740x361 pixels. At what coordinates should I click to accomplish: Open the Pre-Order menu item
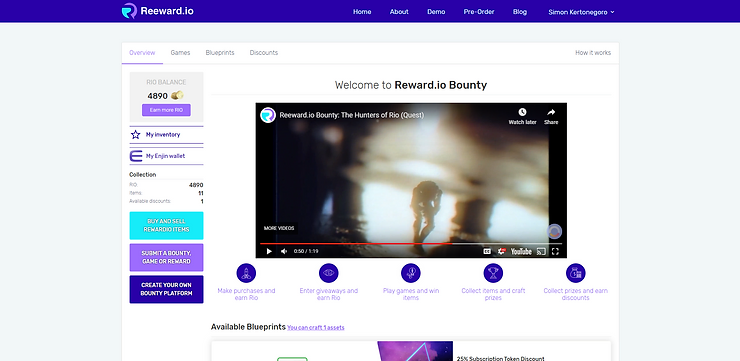[x=479, y=12]
